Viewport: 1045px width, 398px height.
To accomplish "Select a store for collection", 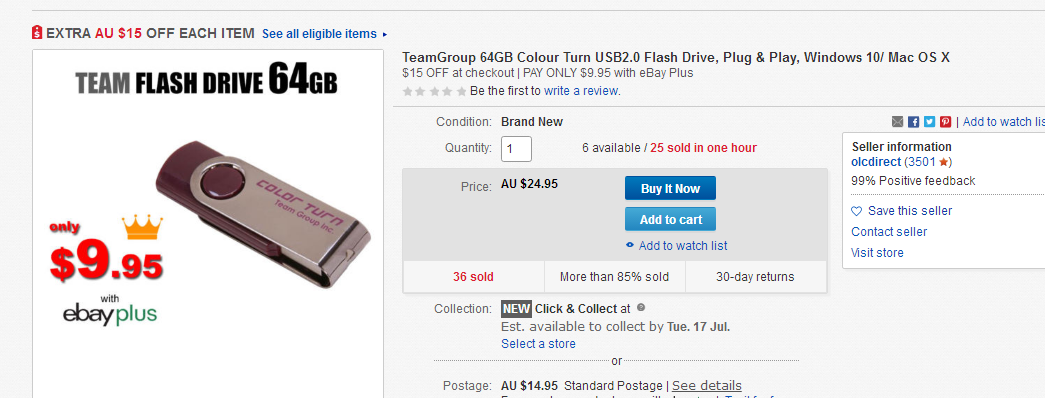I will coord(538,344).
